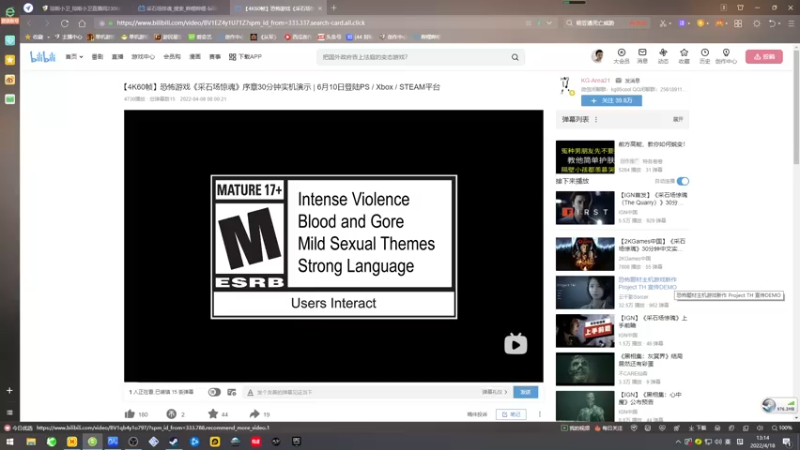Open the 漫画 menu item
Viewport: 800px width, 450px height.
(195, 57)
